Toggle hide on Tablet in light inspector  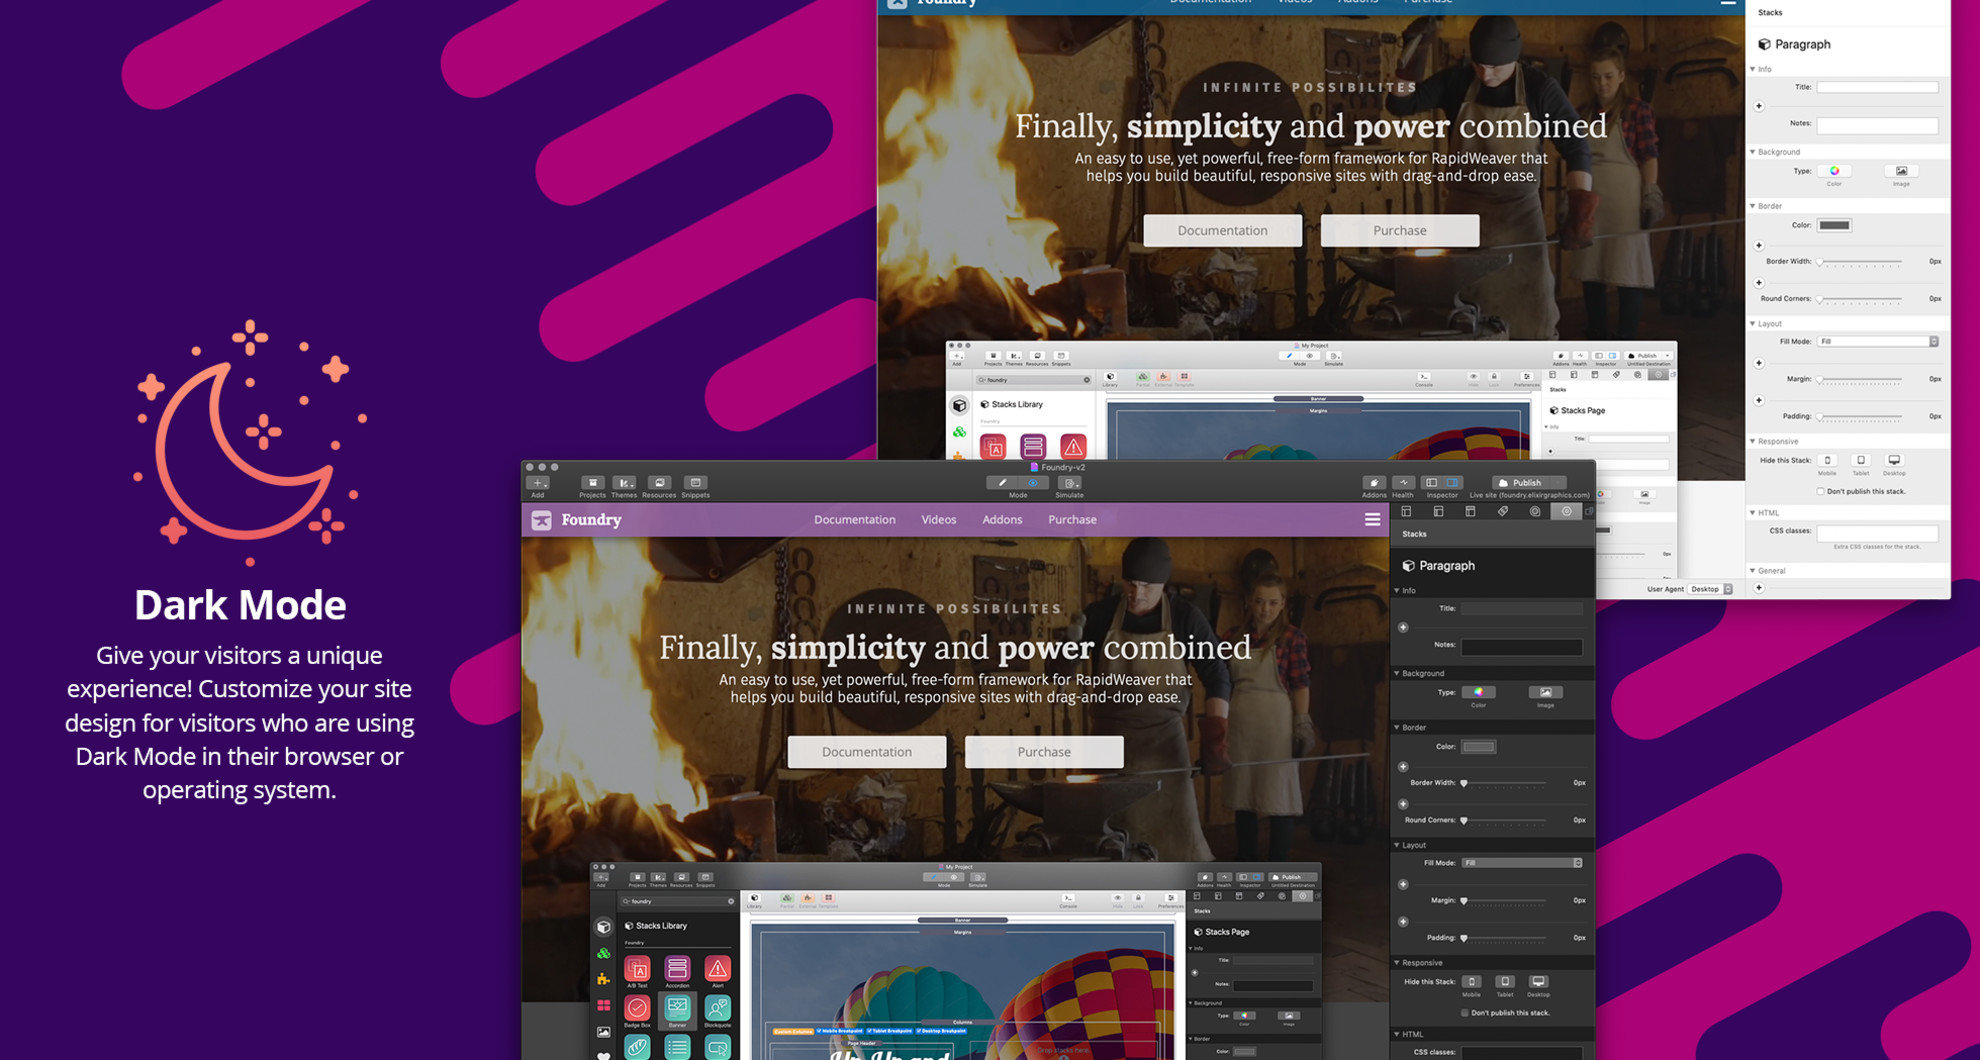coord(1861,461)
